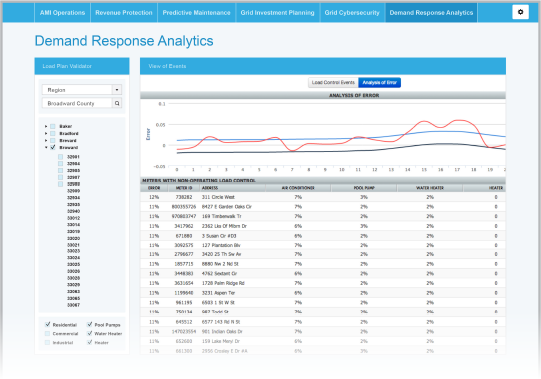The width and height of the screenshot is (541, 379).
Task: Click meter ID 961195
Action: click(x=184, y=303)
